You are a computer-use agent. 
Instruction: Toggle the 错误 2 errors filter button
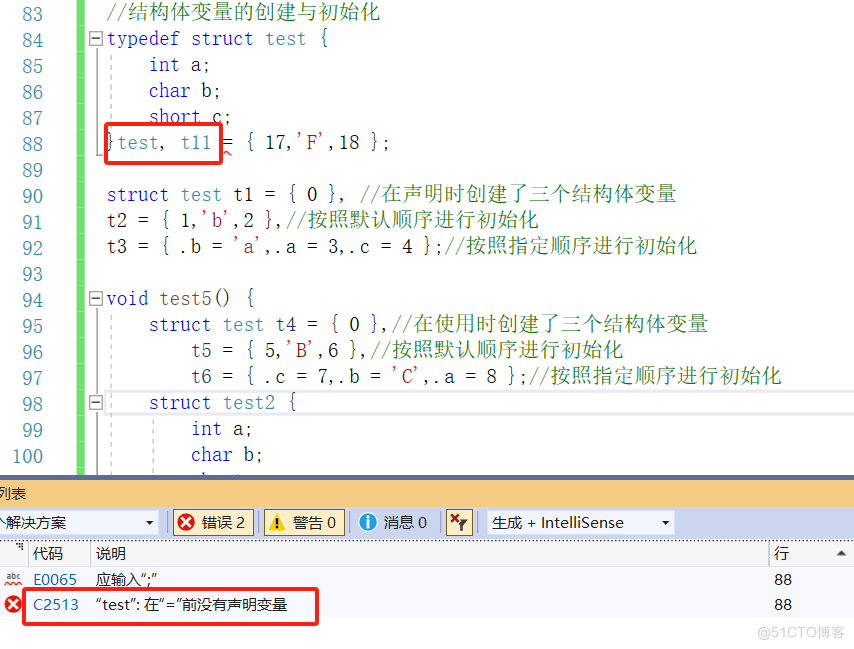(x=213, y=521)
